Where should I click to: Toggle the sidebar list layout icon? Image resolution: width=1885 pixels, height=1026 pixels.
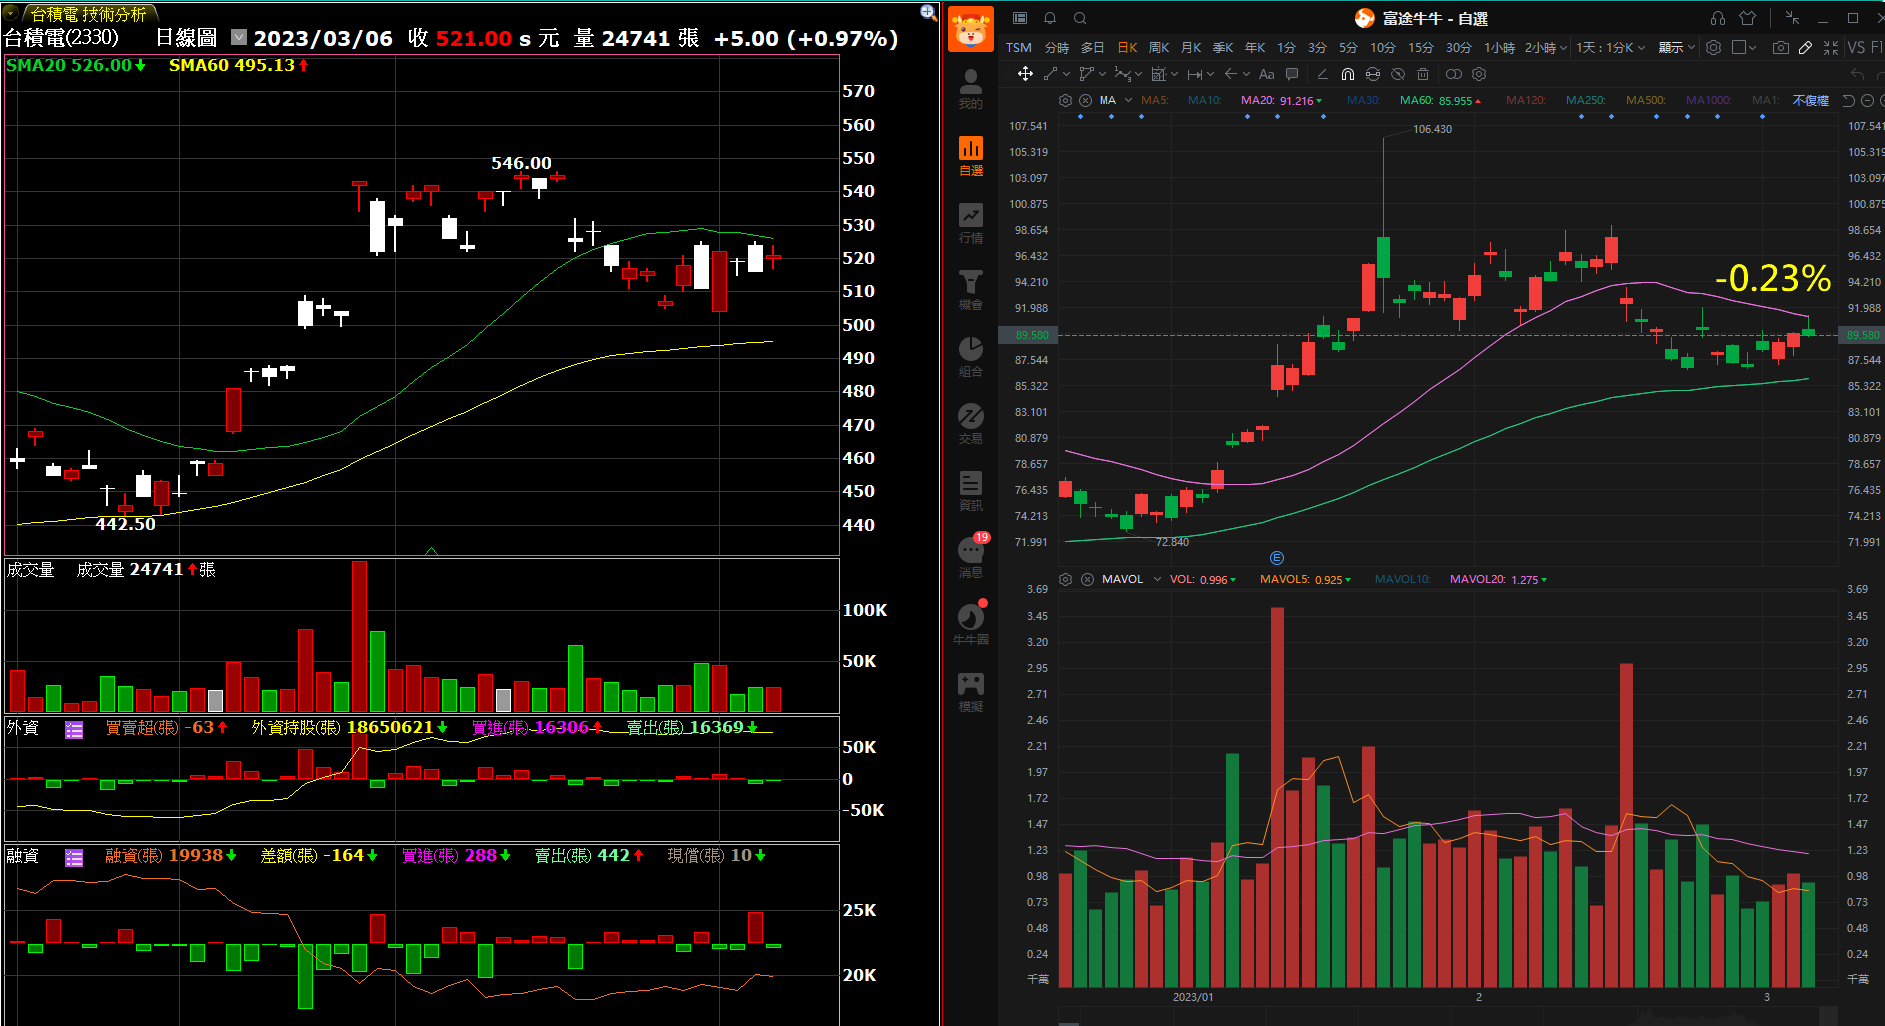pyautogui.click(x=1020, y=18)
